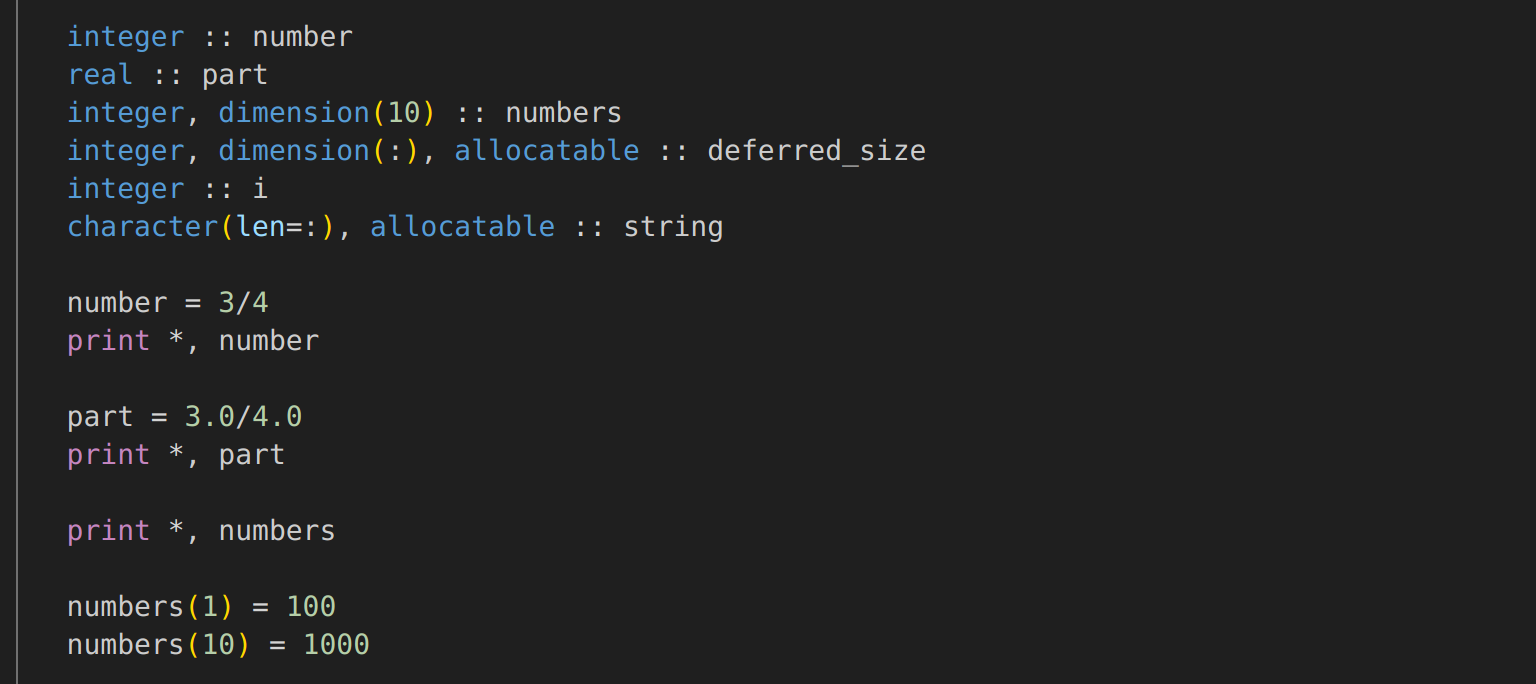The width and height of the screenshot is (1536, 684).
Task: Click the 'string' variable name
Action: 673,227
